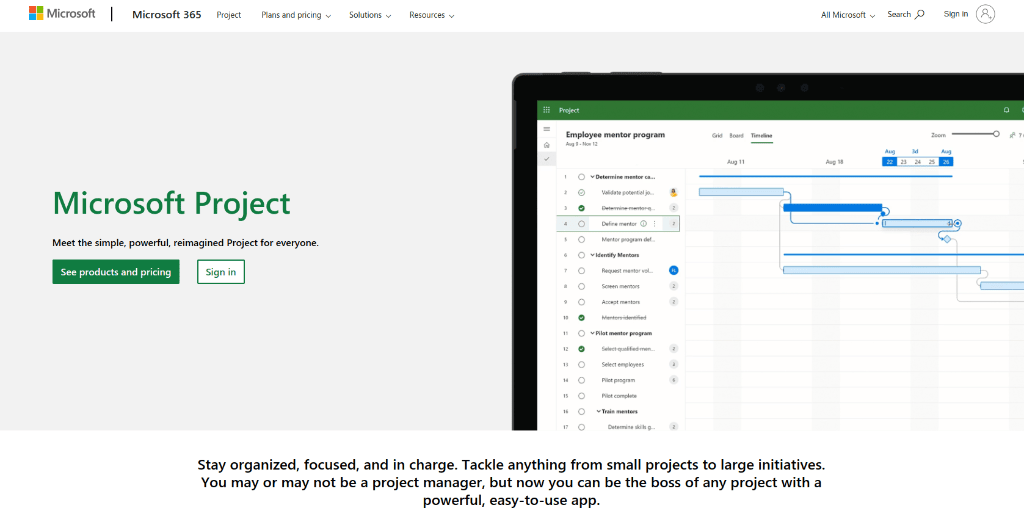Click assignee avatar on Validate potential row

click(673, 193)
